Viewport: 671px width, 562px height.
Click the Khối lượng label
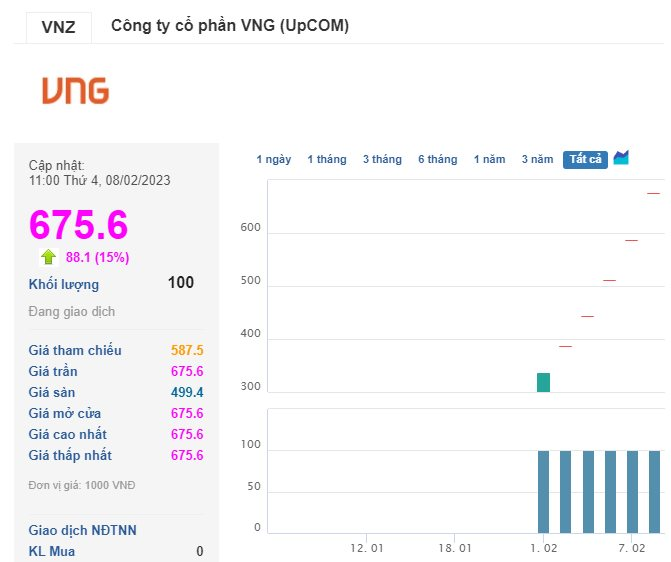[64, 285]
